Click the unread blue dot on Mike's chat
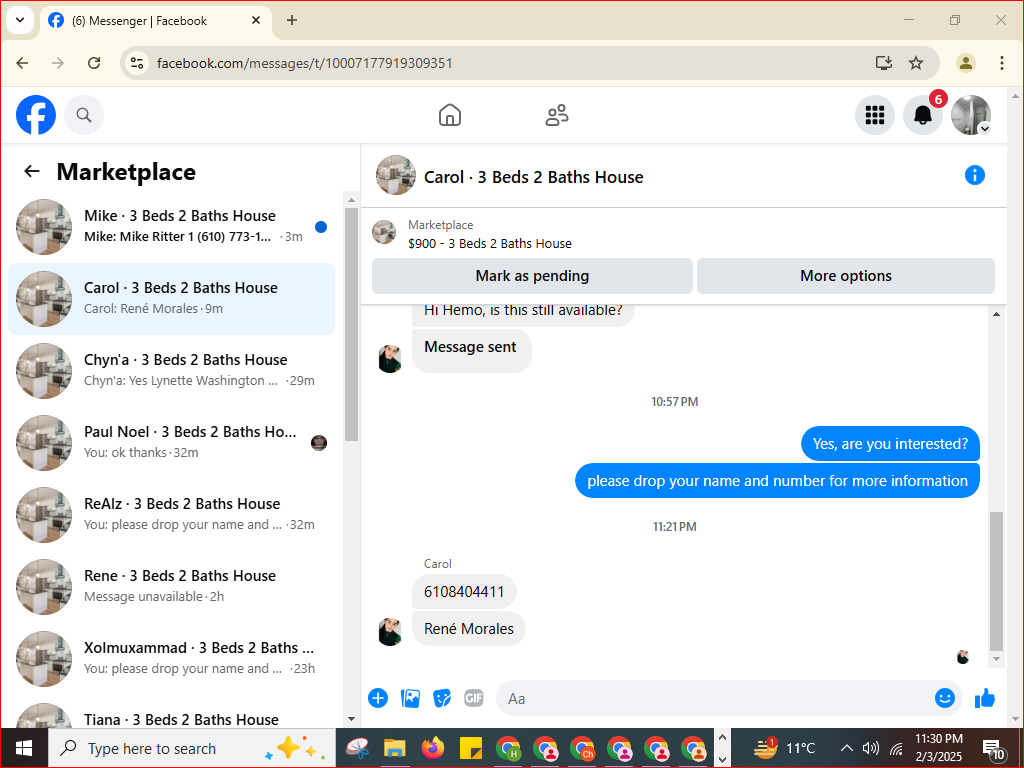Viewport: 1024px width, 768px height. click(321, 227)
